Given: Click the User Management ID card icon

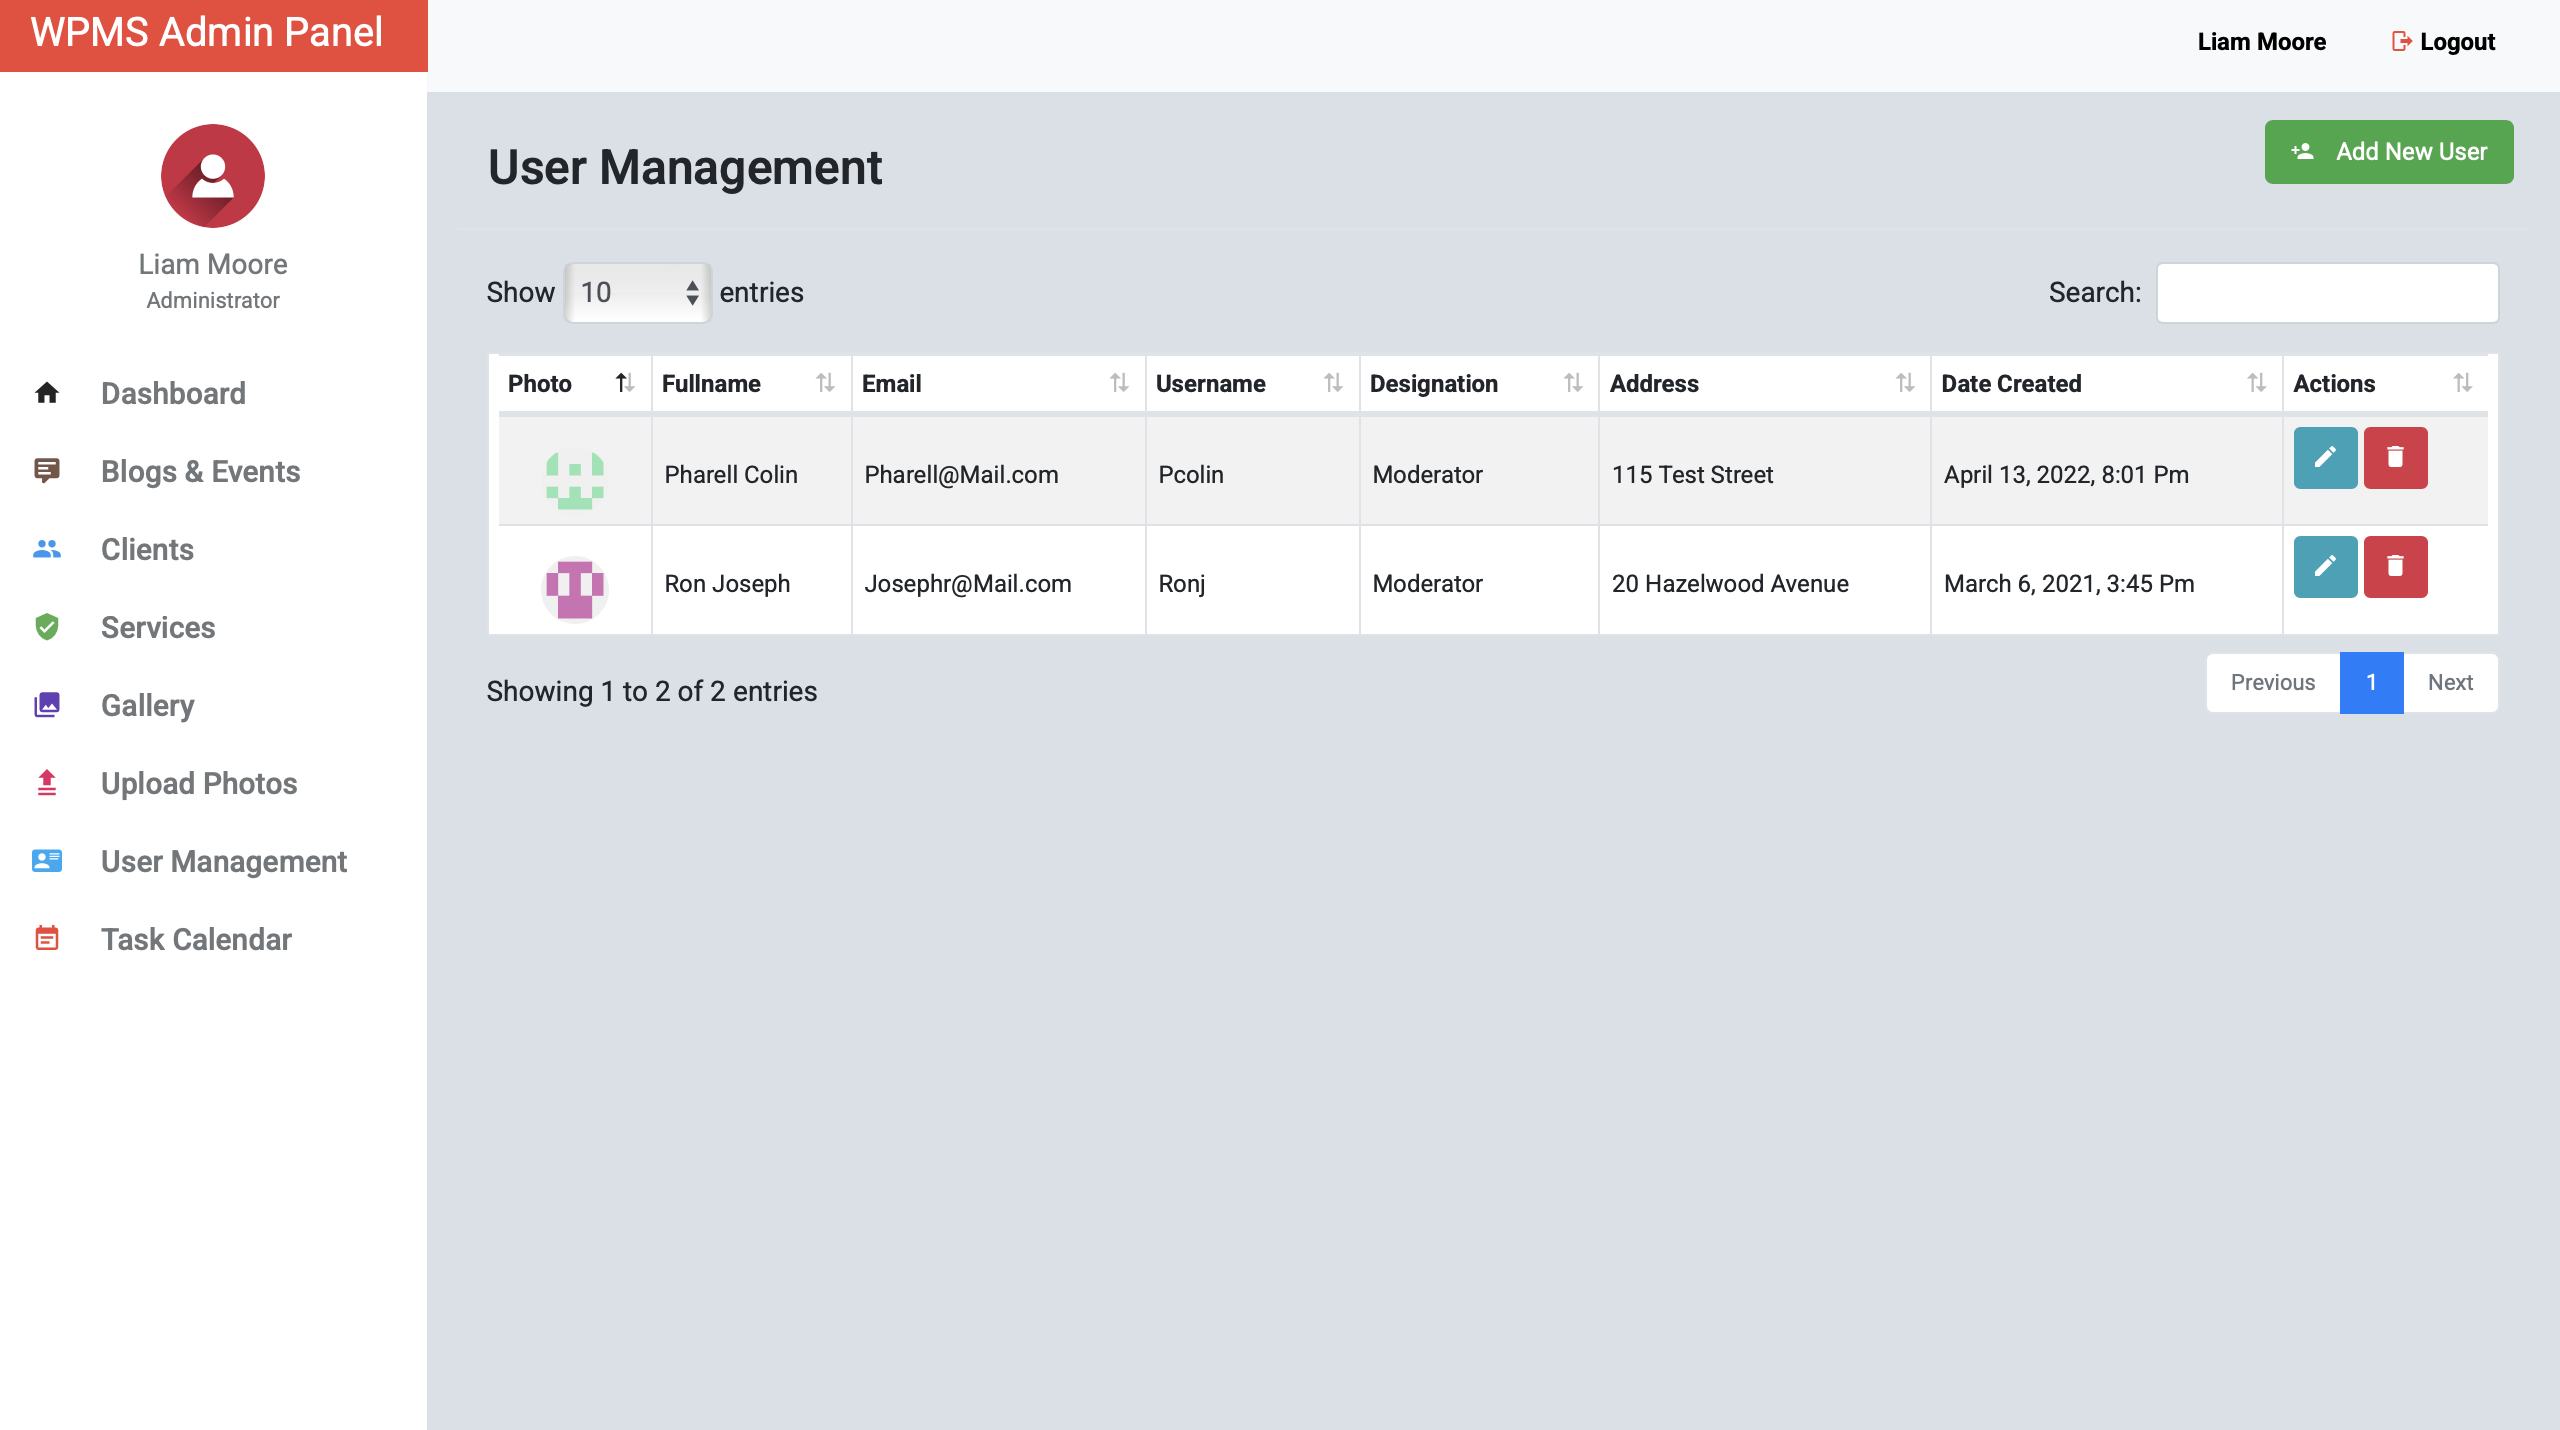Looking at the screenshot, I should pyautogui.click(x=47, y=861).
